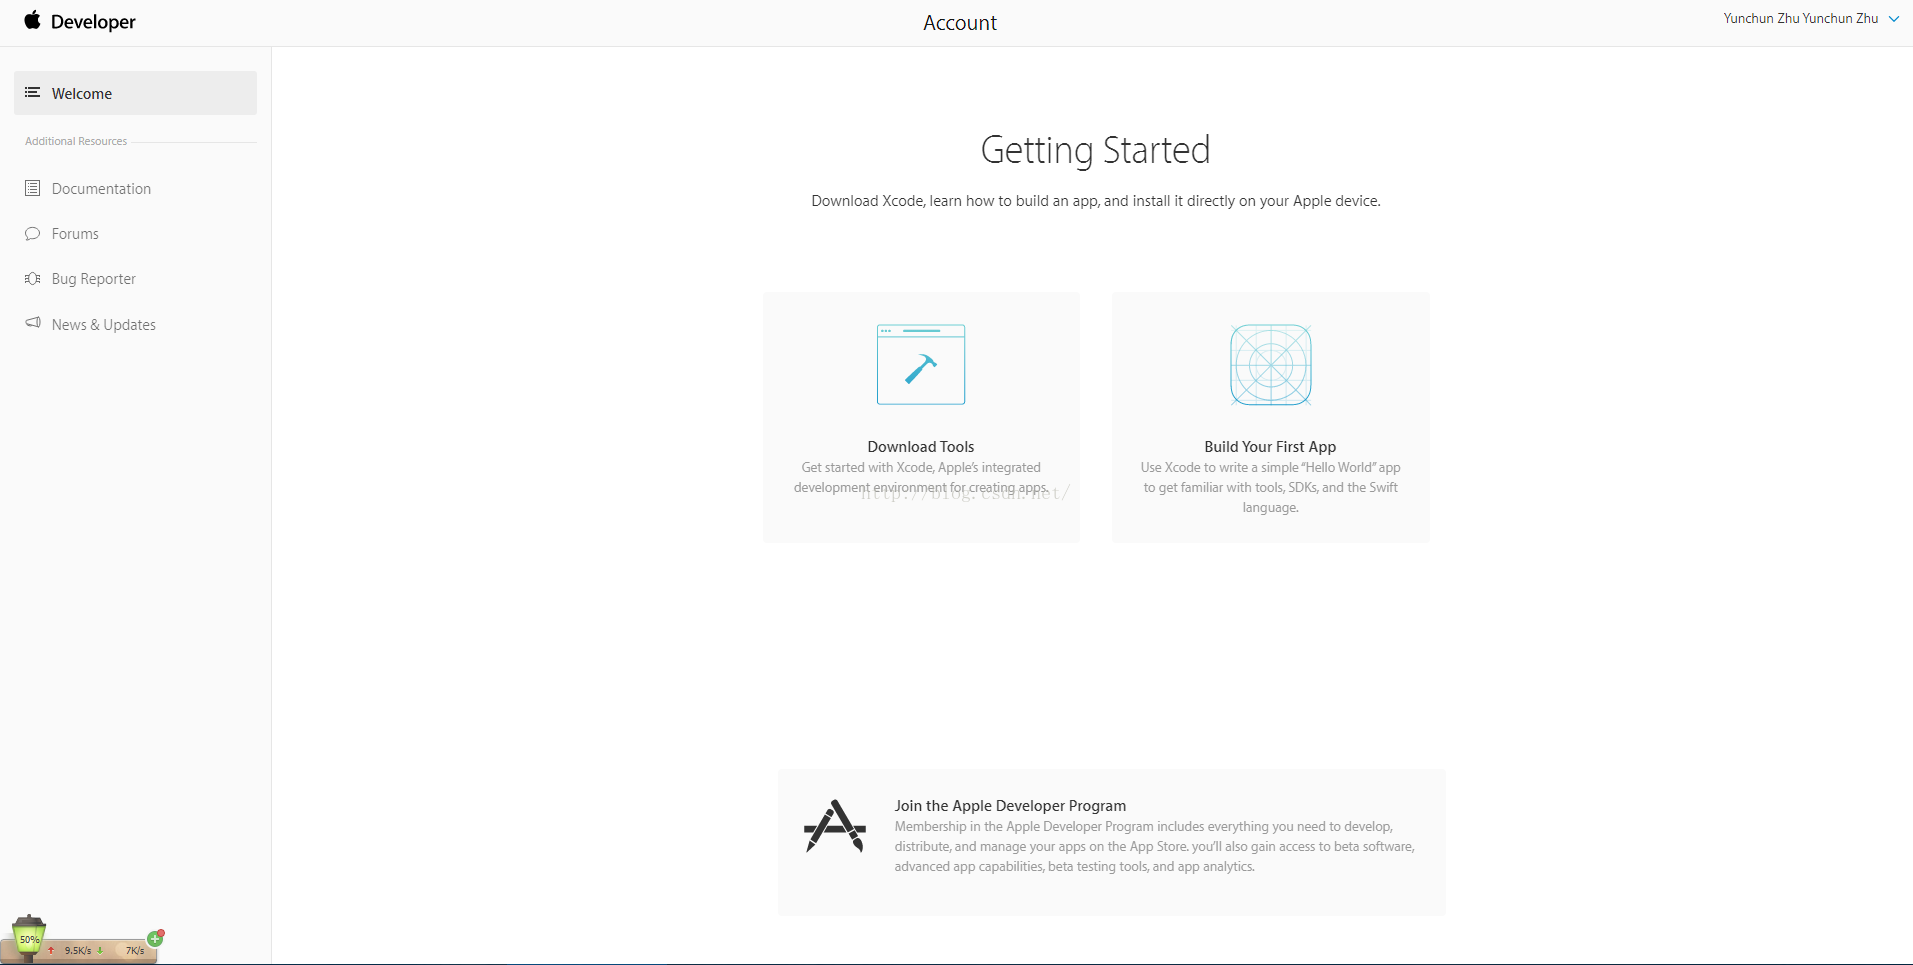
Task: Click the Getting Started heading
Action: click(1095, 150)
